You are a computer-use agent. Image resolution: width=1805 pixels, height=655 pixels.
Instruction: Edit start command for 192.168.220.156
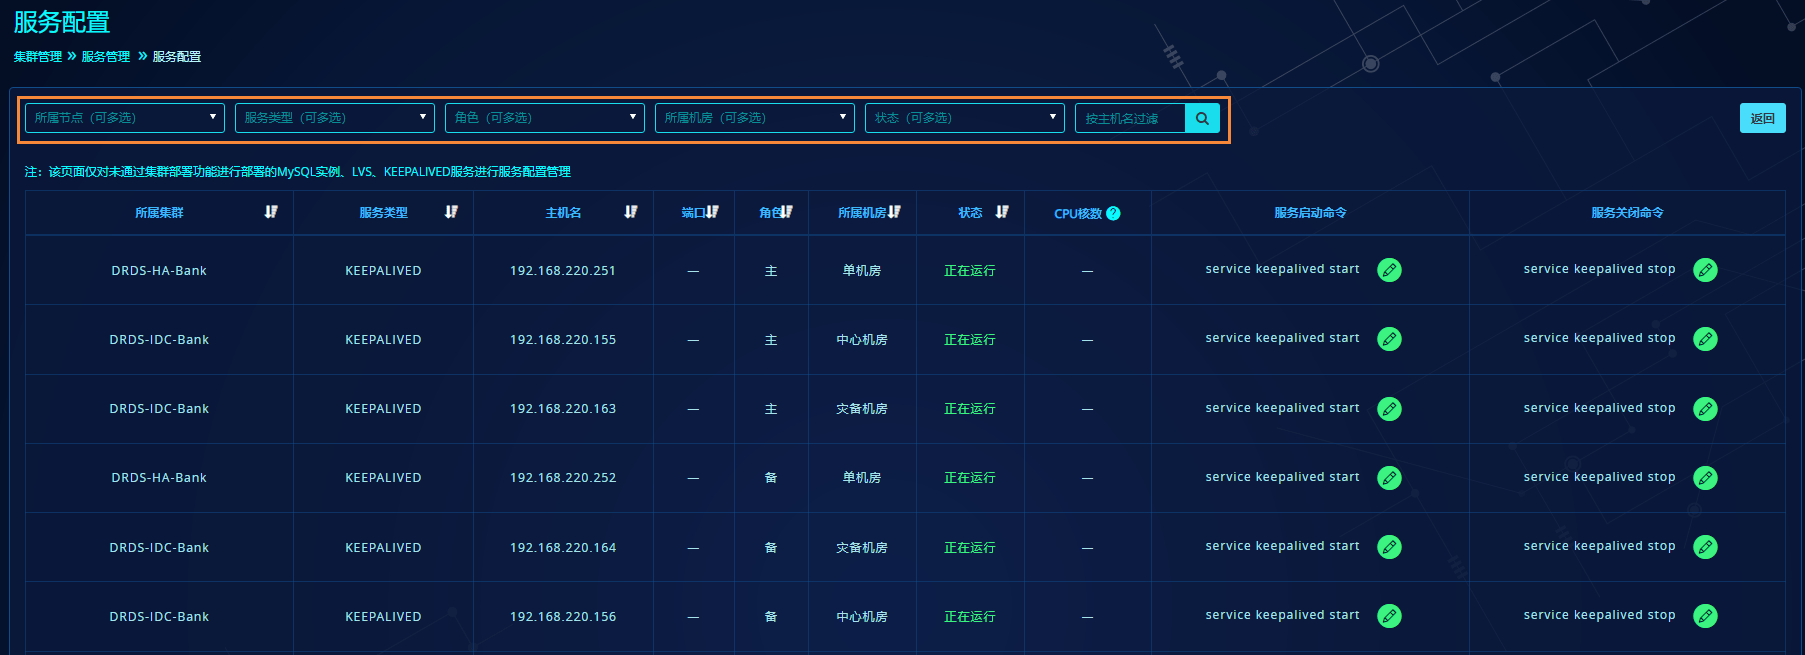[1389, 616]
